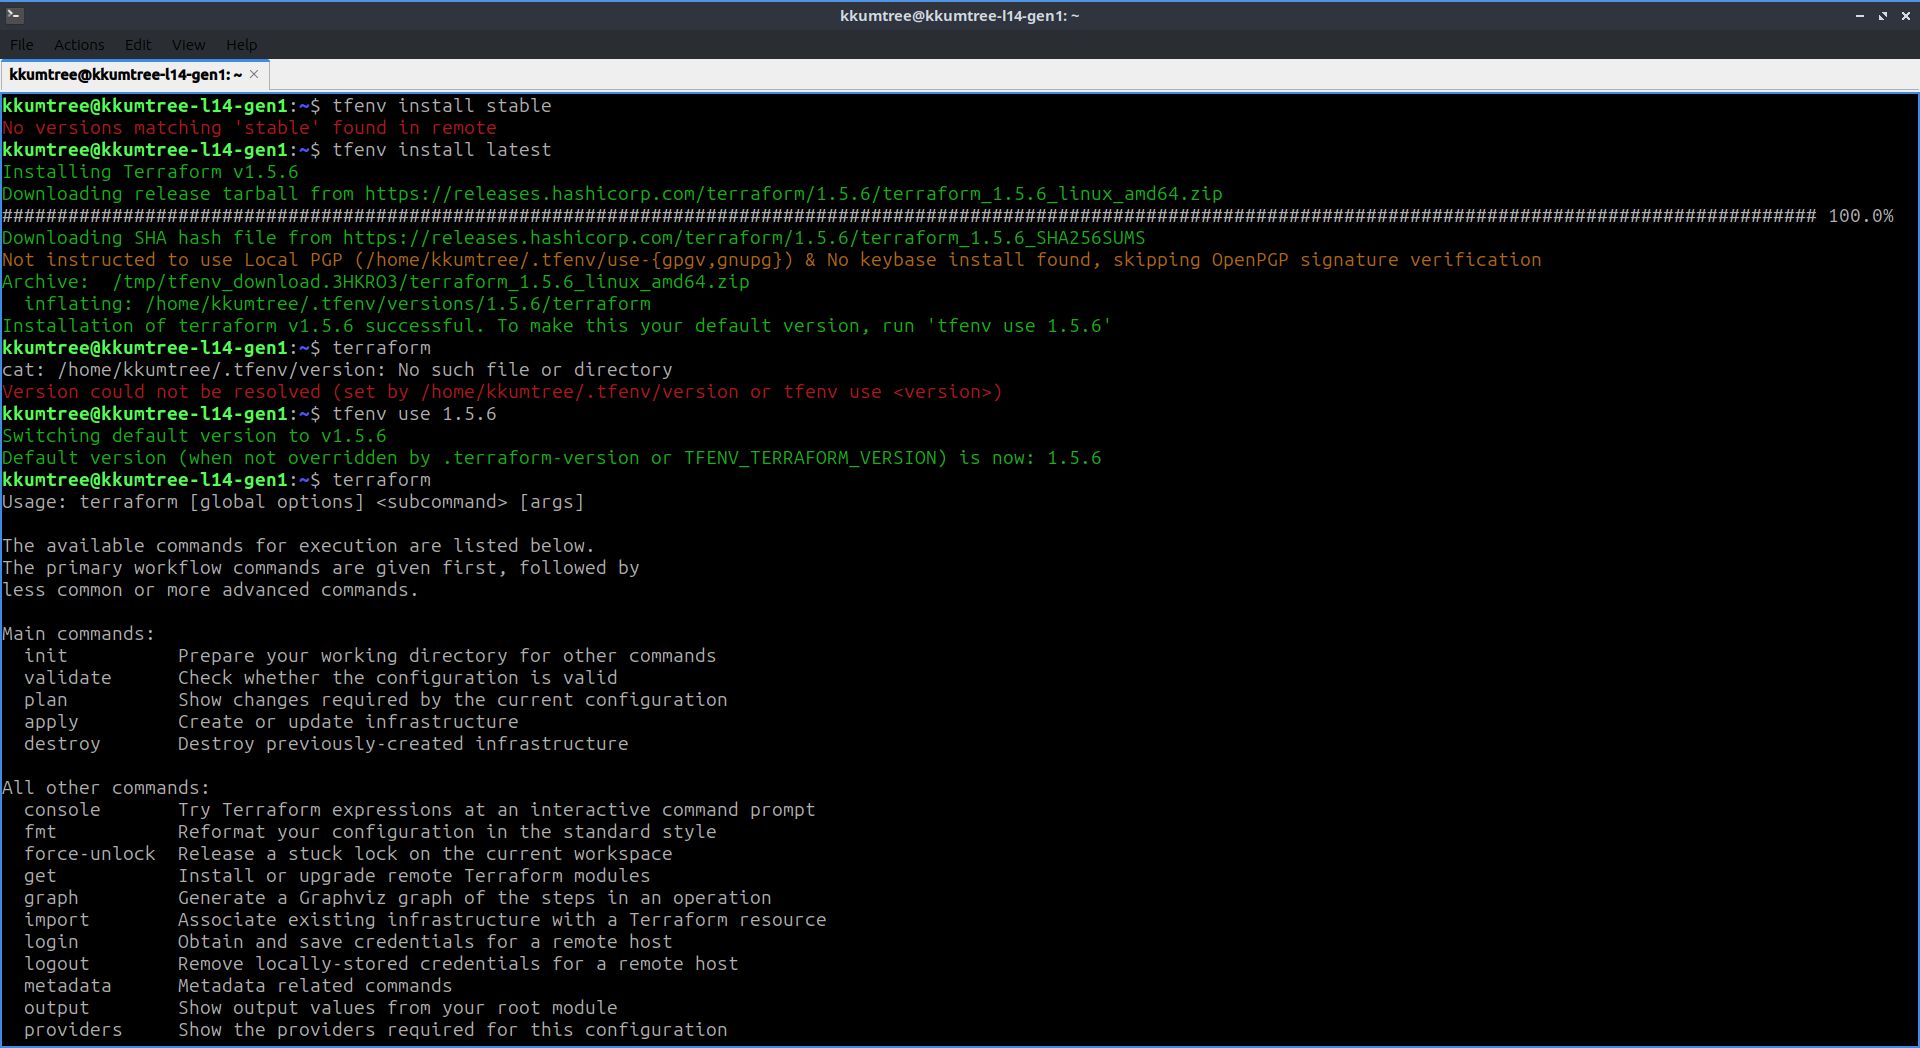Click the terminal icon in the title bar
The height and width of the screenshot is (1048, 1920).
click(x=14, y=15)
